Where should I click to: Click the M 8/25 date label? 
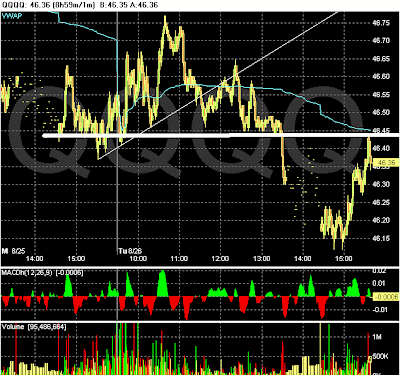tap(14, 251)
